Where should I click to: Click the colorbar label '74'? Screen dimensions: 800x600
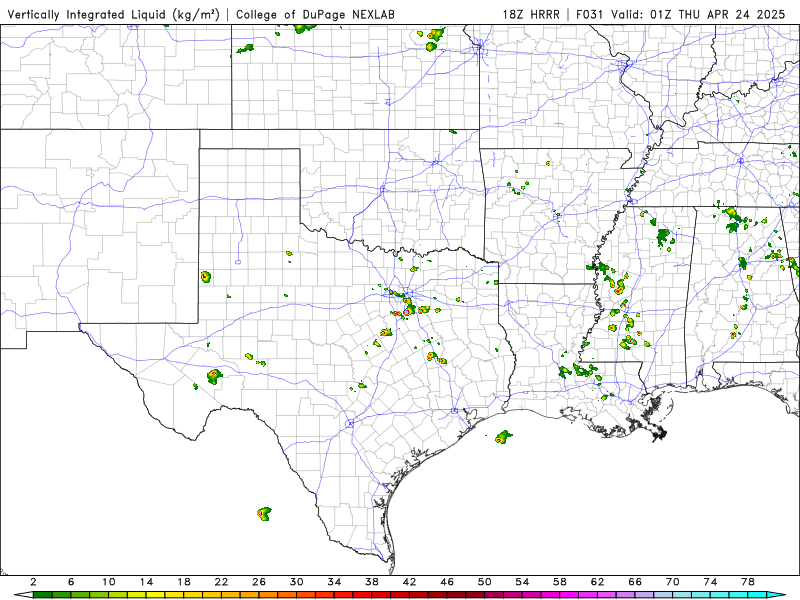coord(711,582)
